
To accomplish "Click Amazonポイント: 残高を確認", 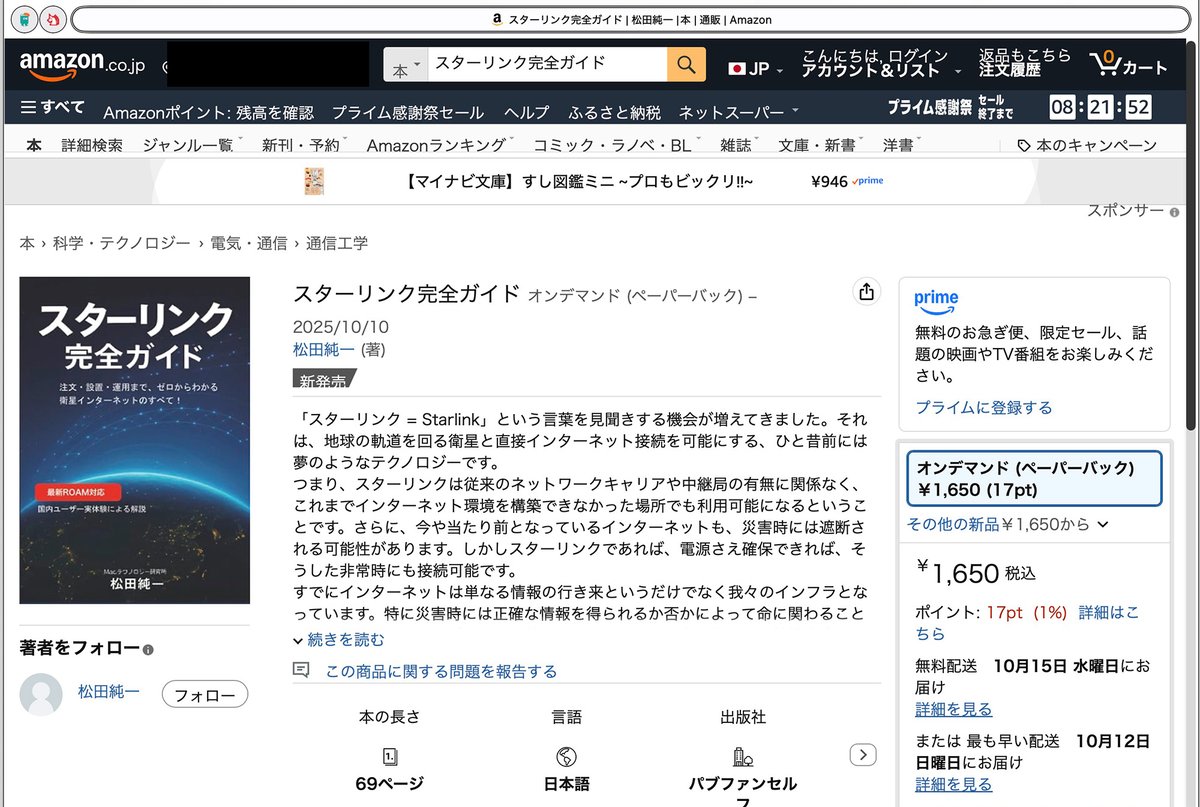I will (208, 112).
